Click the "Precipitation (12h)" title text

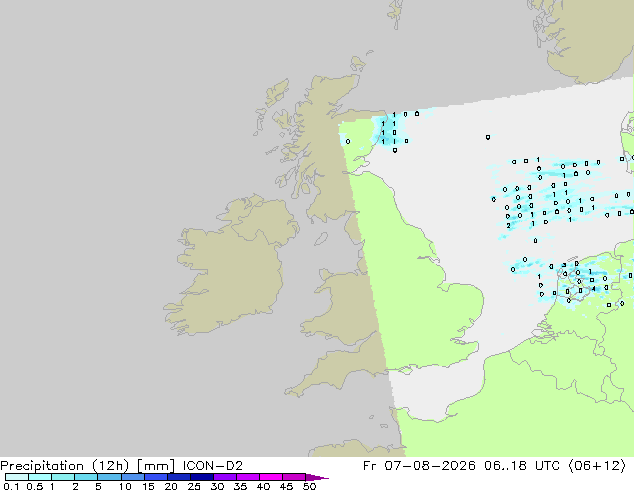[65, 466]
